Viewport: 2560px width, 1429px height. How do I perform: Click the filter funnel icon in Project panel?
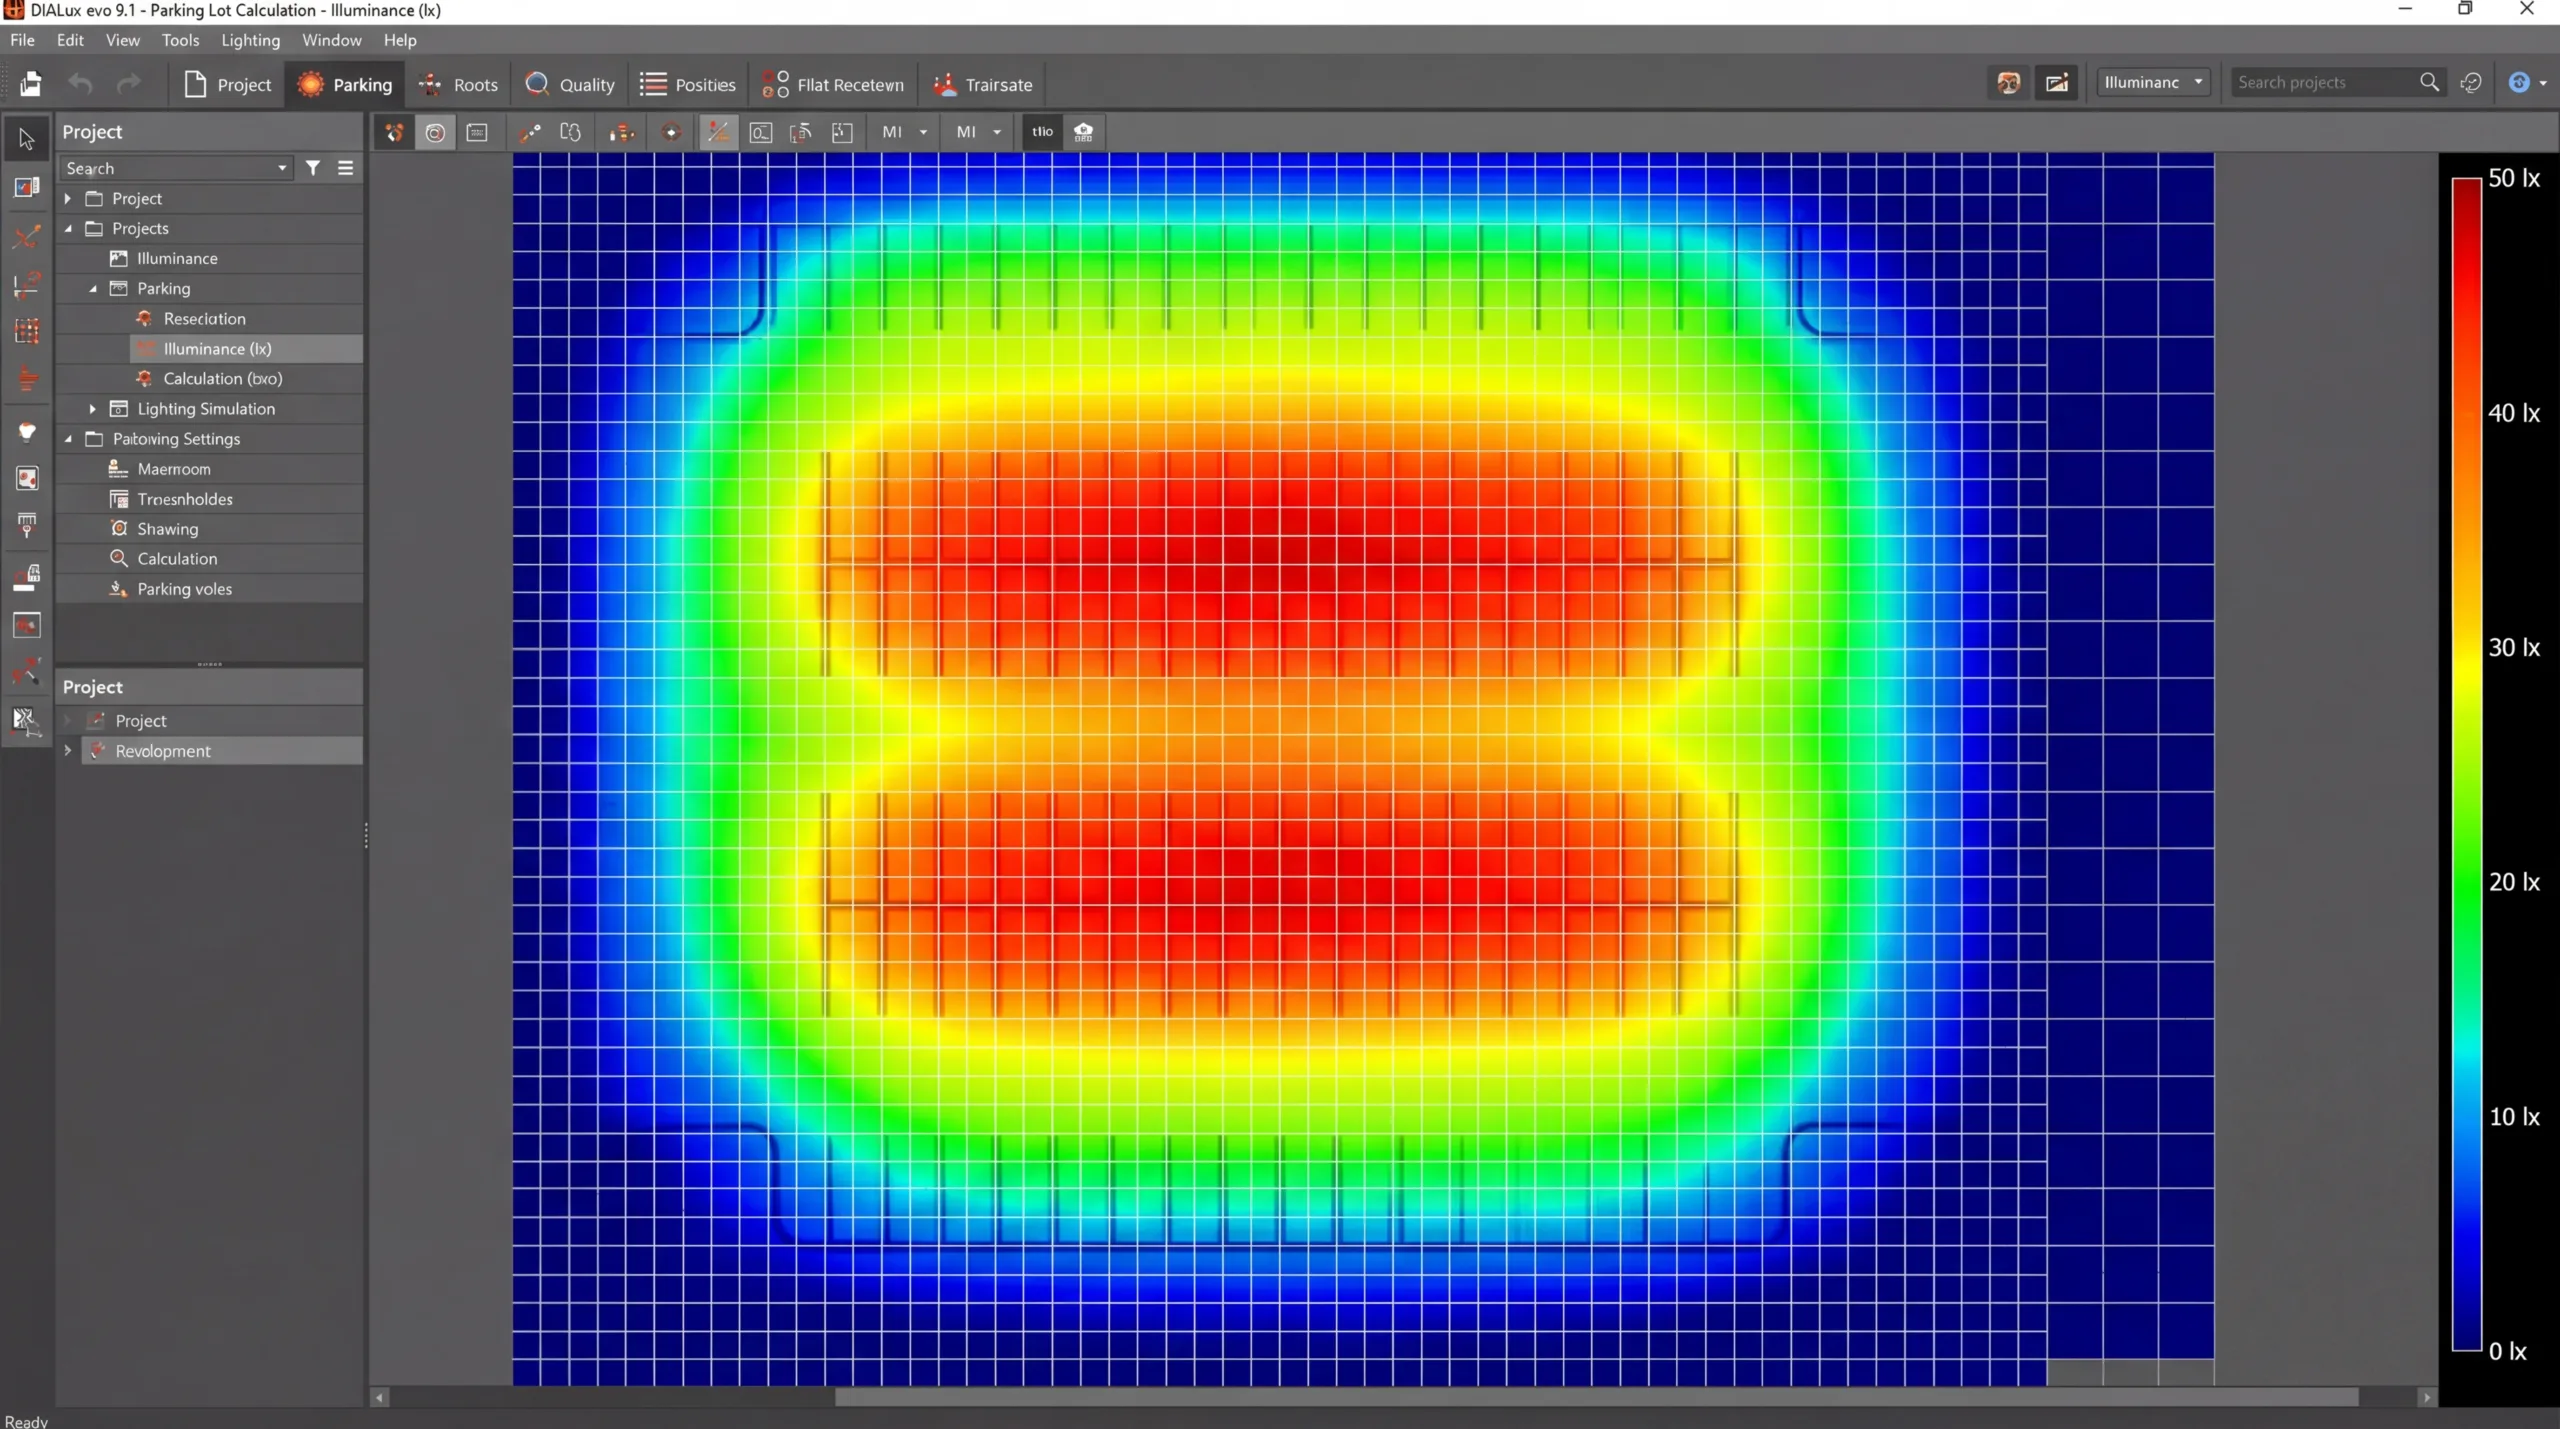[313, 168]
